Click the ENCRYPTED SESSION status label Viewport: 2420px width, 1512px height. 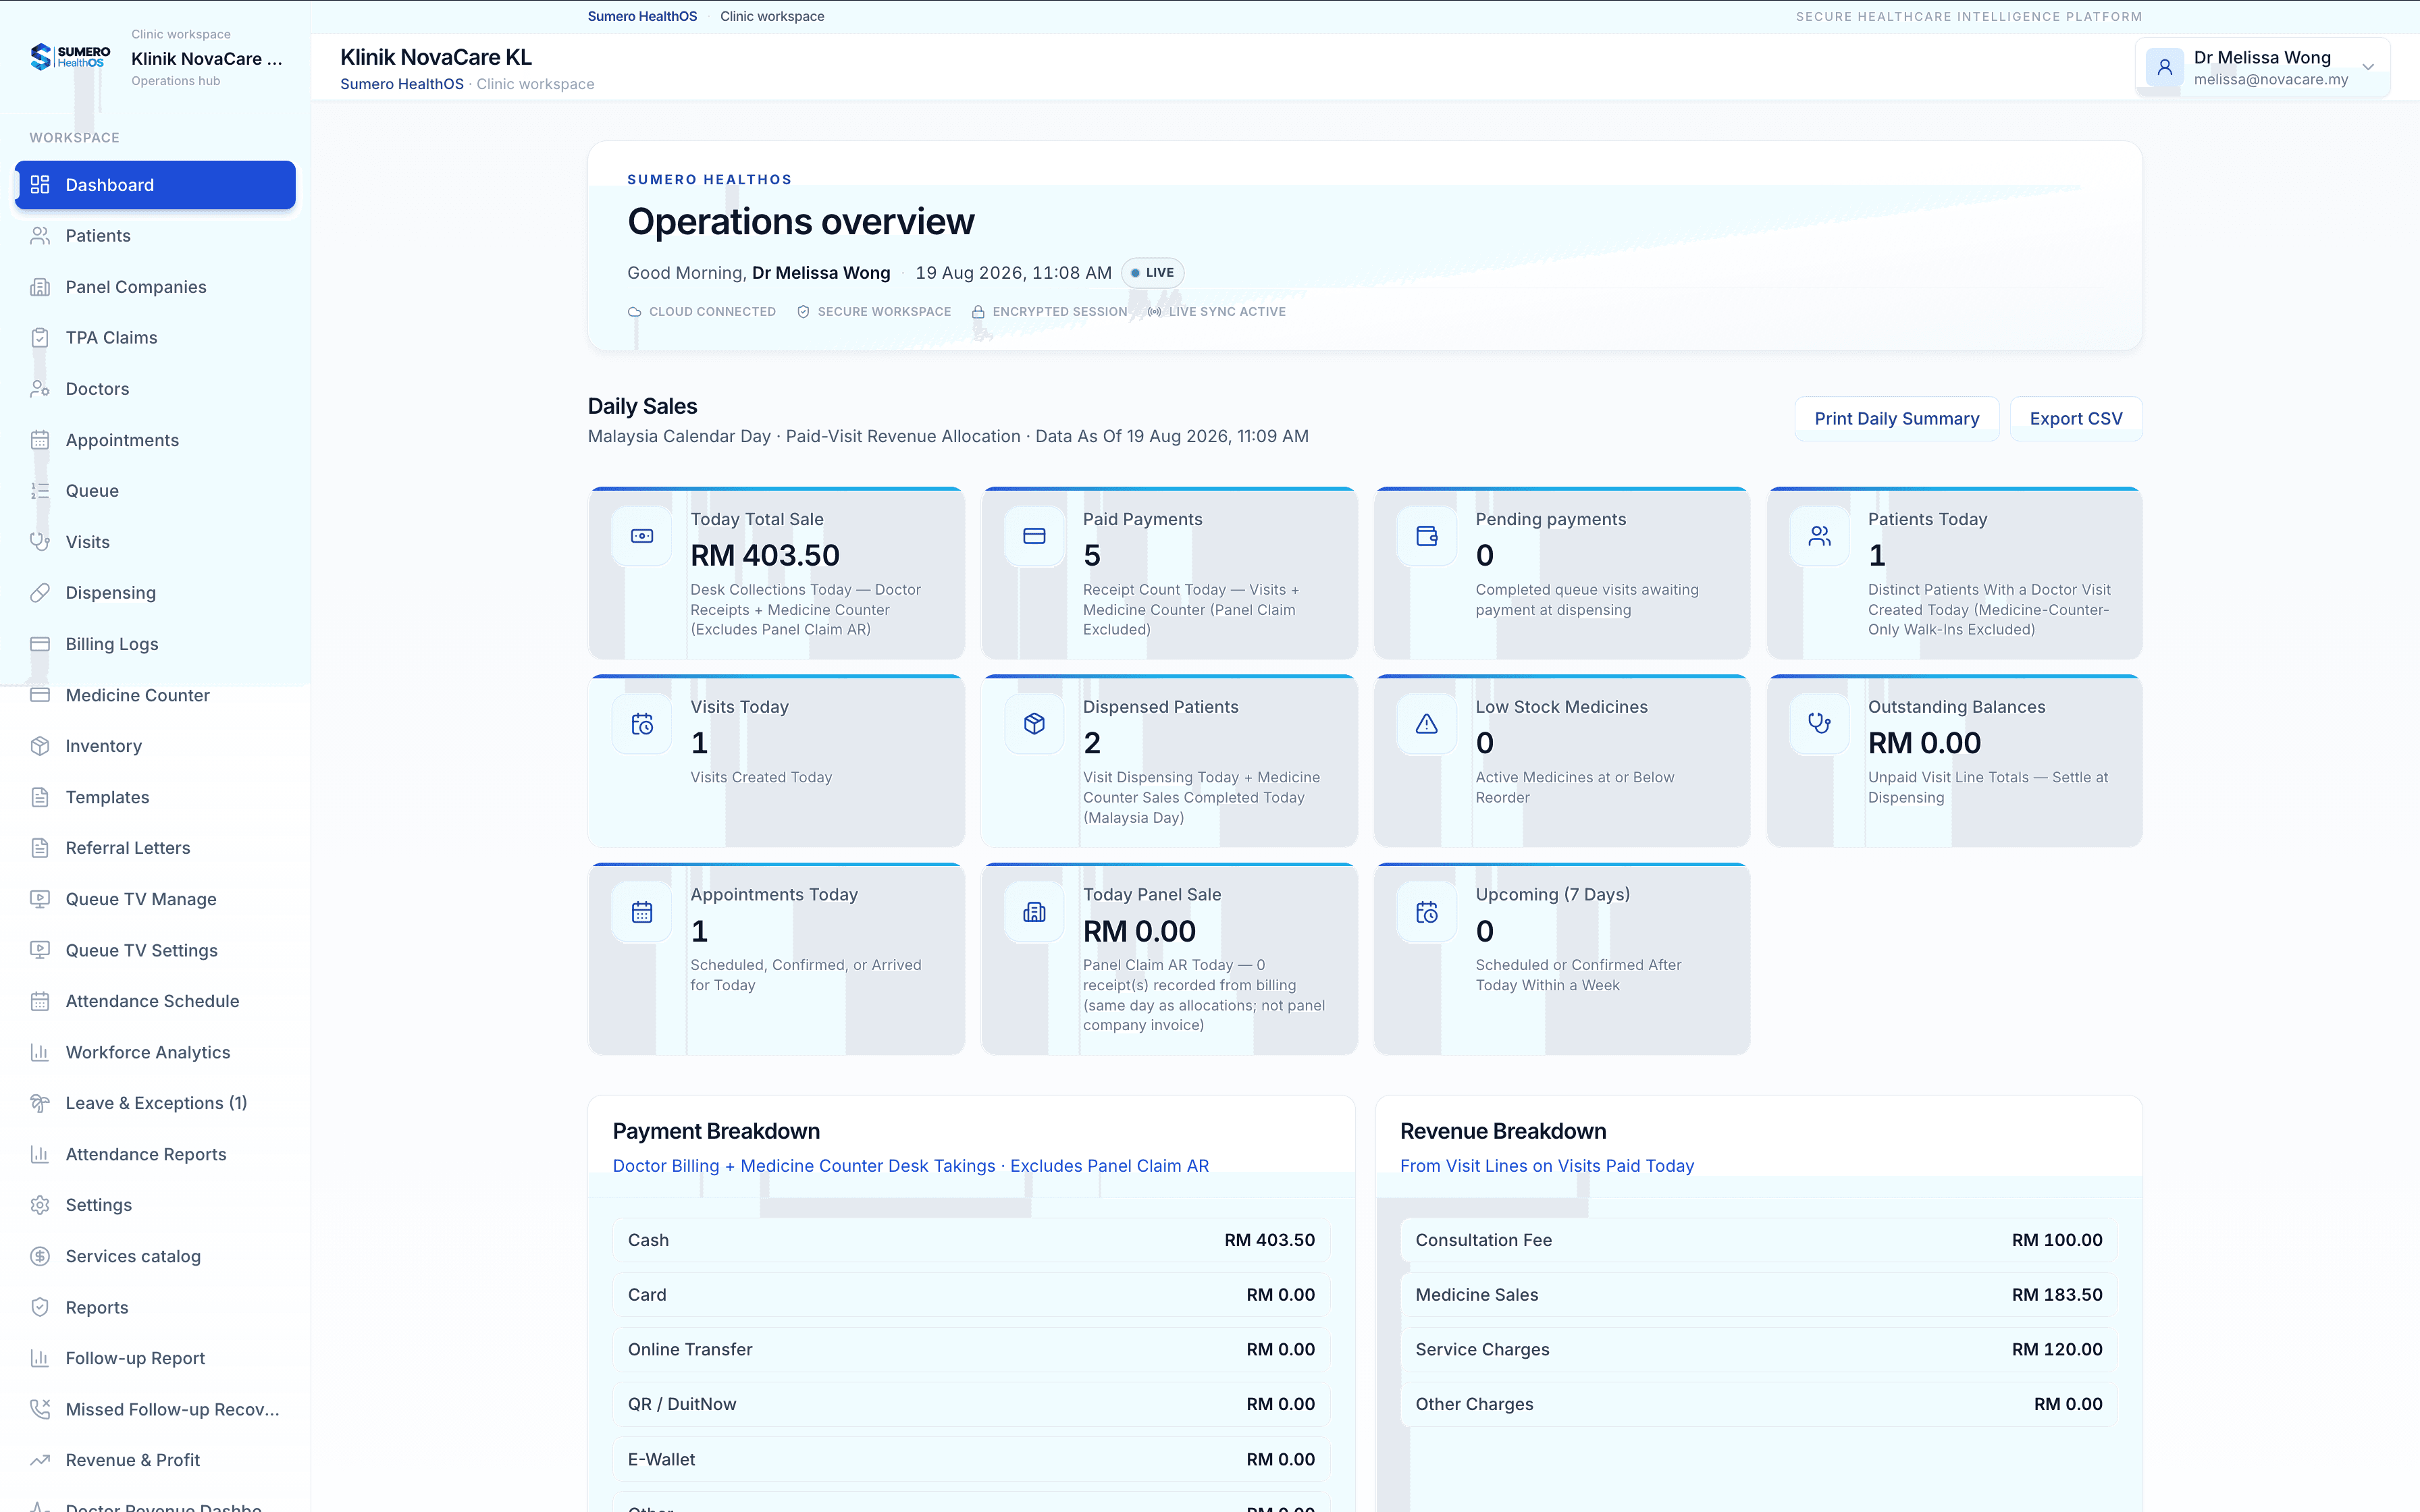tap(1050, 312)
